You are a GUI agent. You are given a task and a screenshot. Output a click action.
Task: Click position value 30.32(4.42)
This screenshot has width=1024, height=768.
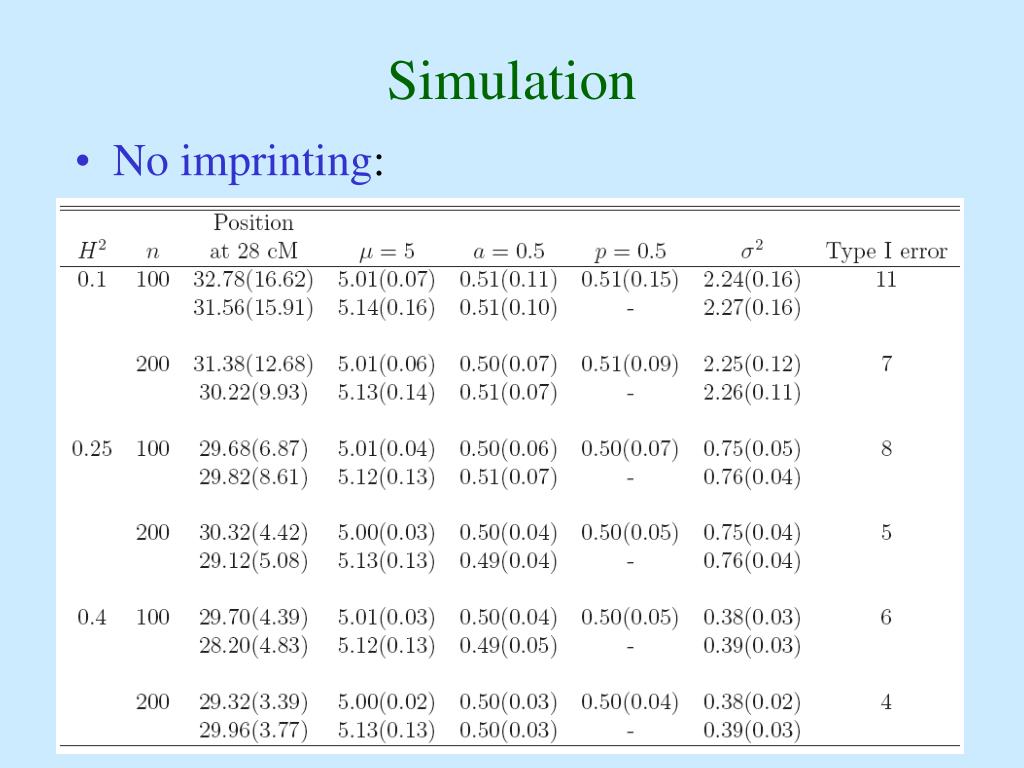[x=253, y=533]
